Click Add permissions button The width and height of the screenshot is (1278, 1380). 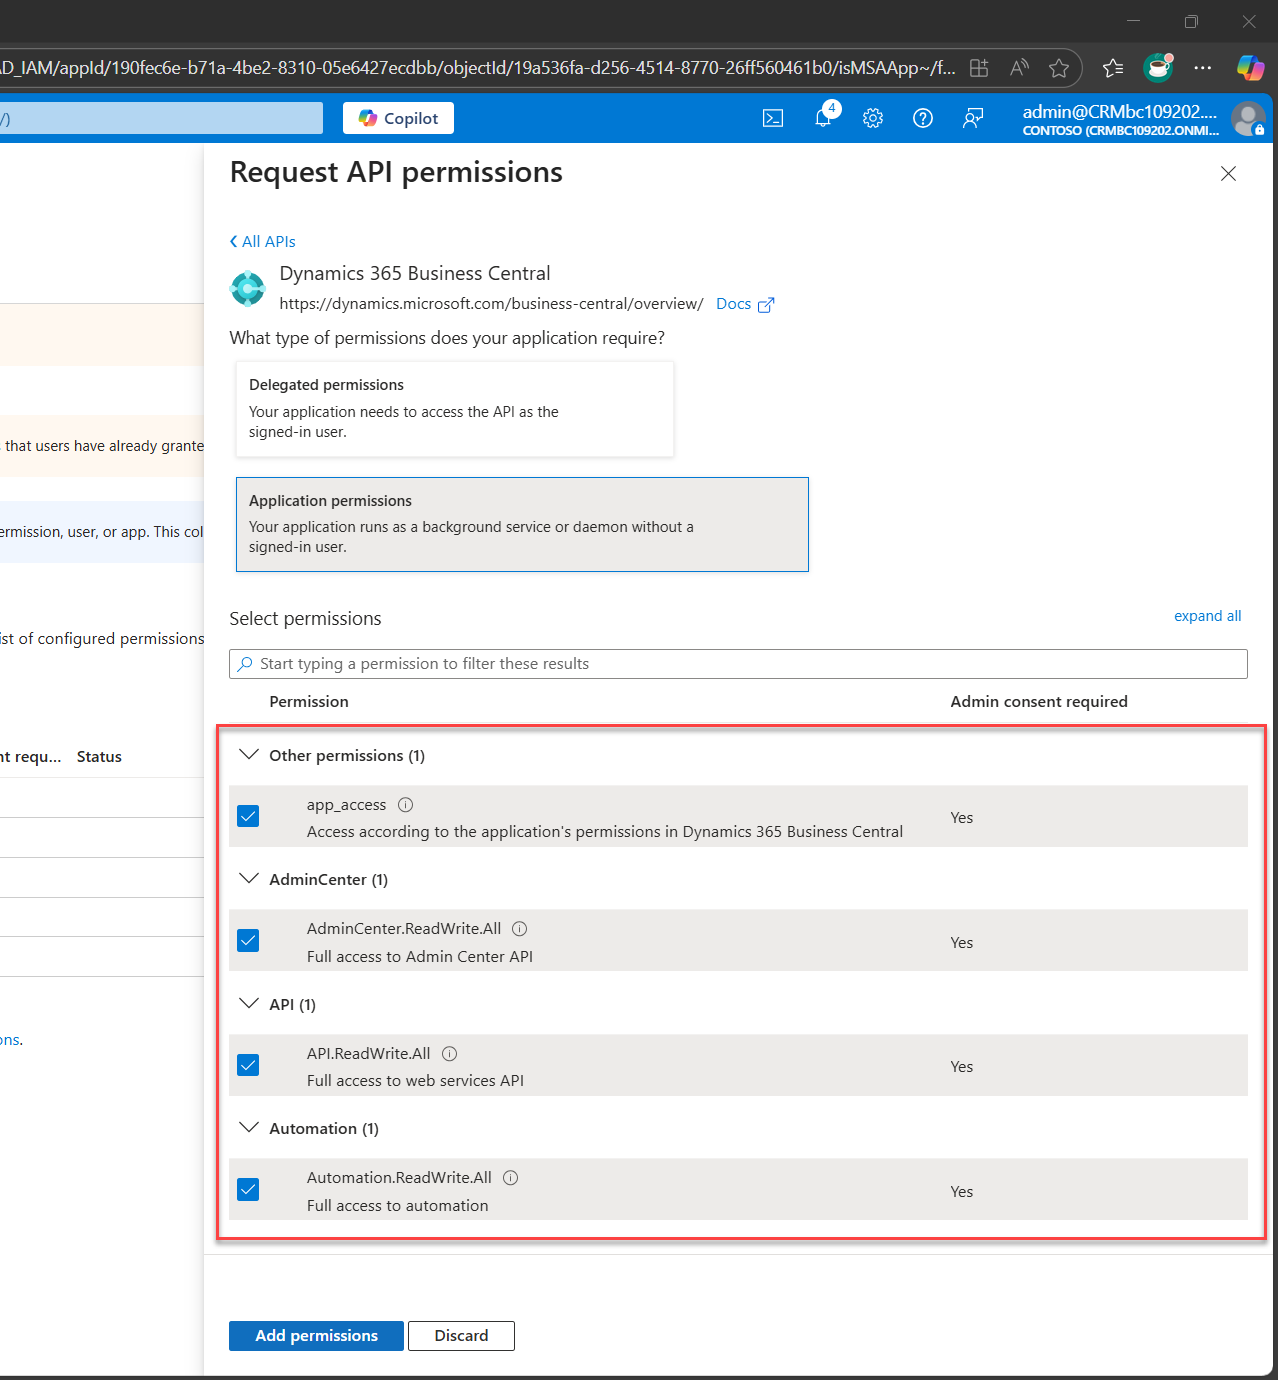[x=316, y=1336]
